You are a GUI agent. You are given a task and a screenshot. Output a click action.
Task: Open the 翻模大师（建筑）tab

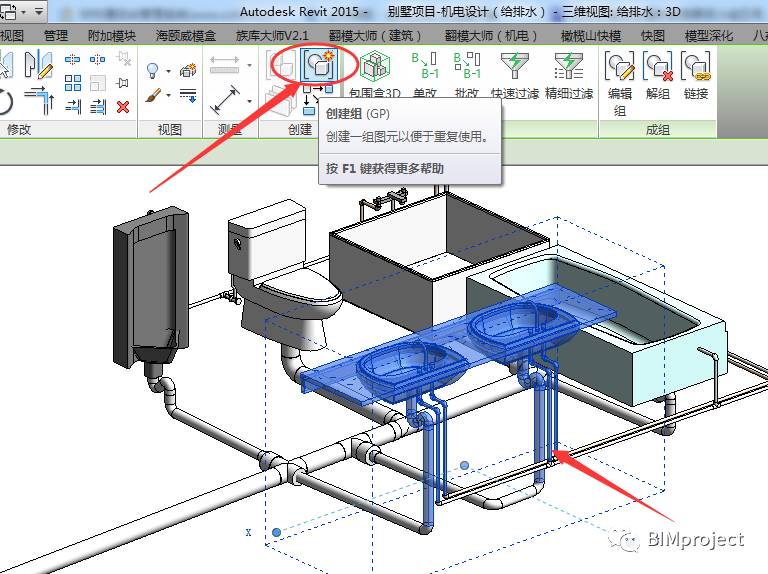pyautogui.click(x=375, y=35)
